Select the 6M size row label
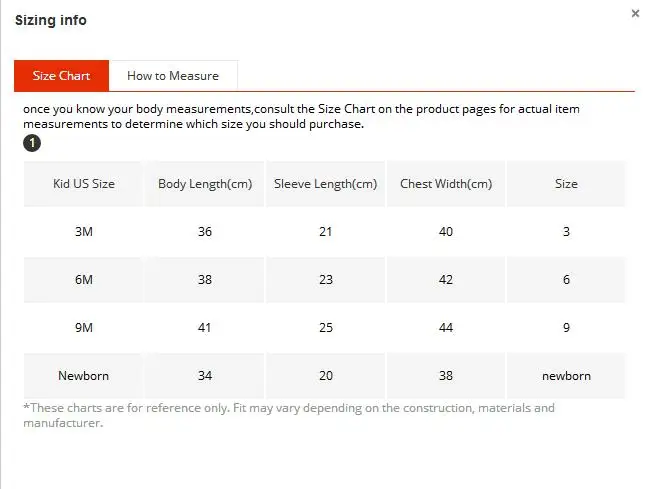The height and width of the screenshot is (489, 647). (84, 279)
